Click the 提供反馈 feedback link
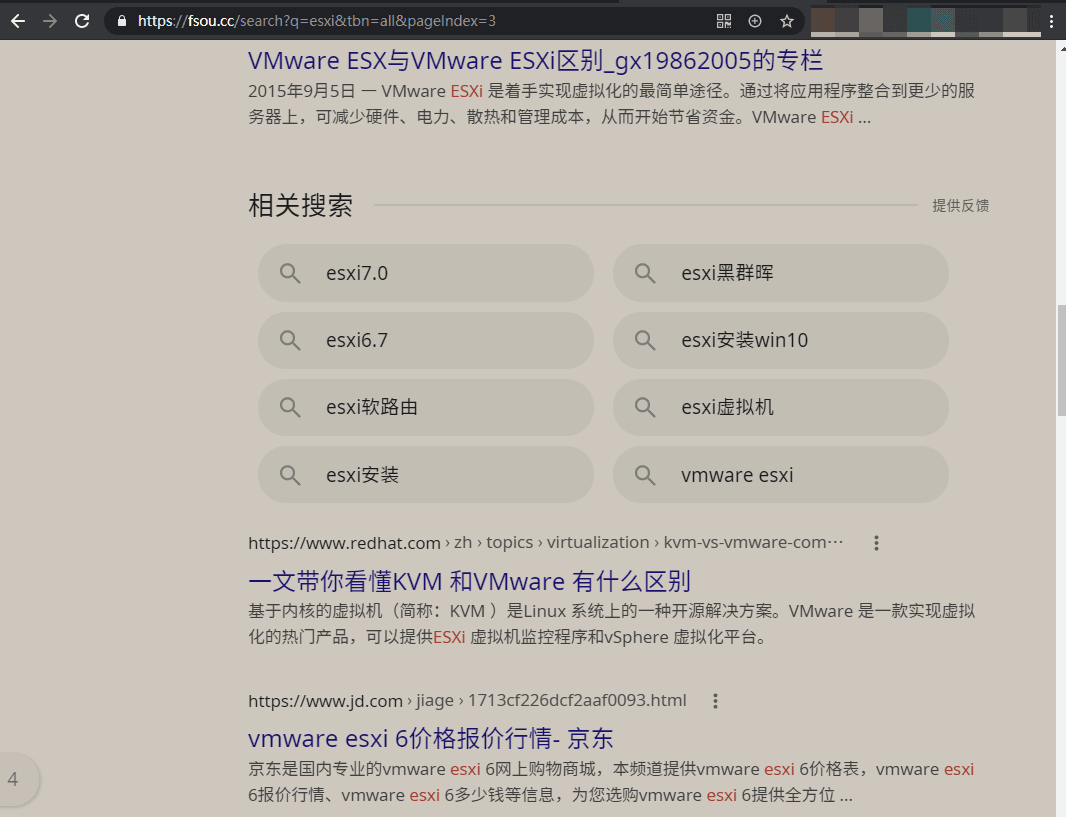 (961, 205)
